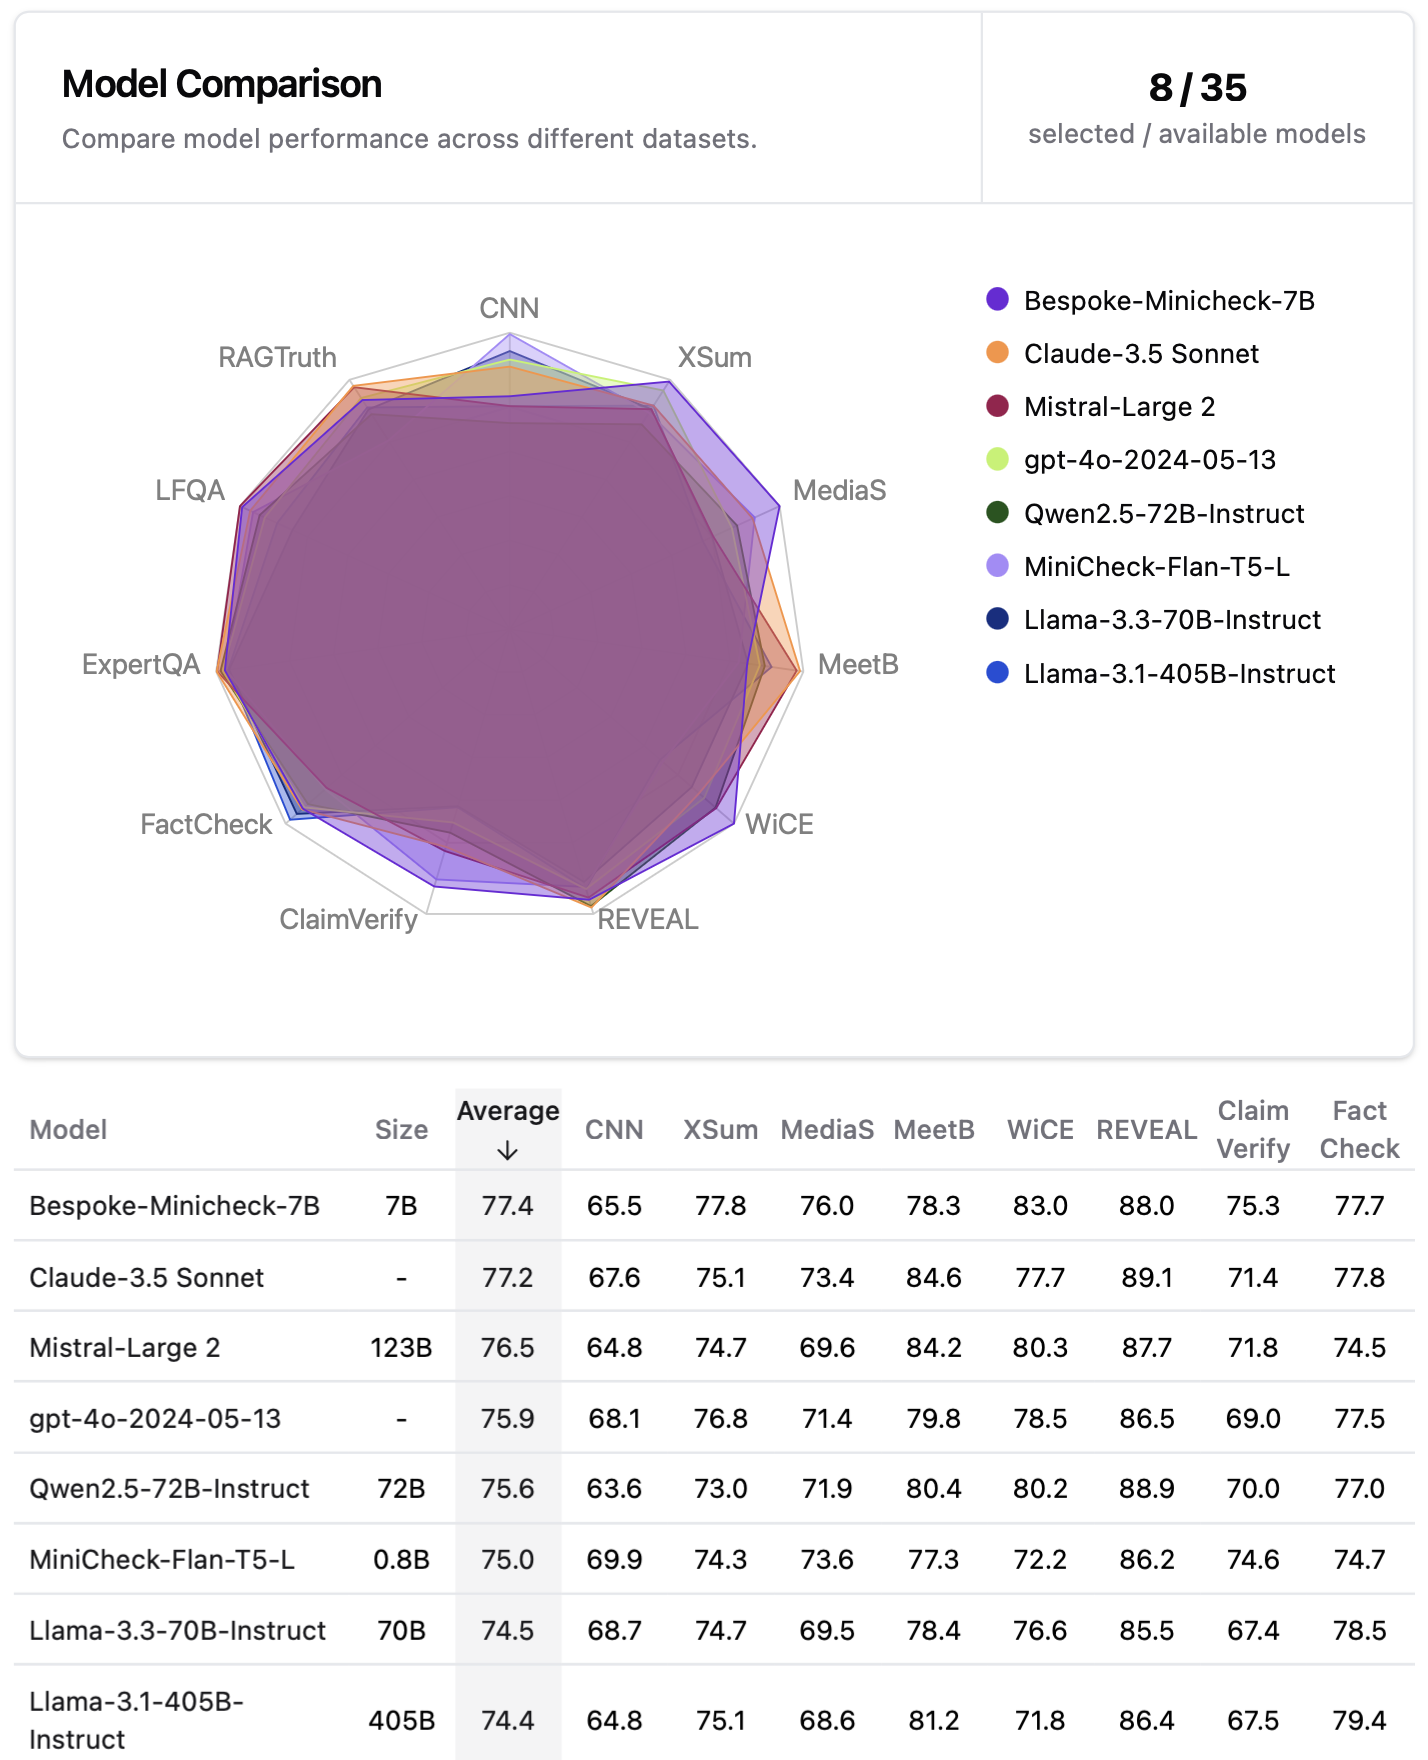Click the MediaS column header
The image size is (1428, 1760).
827,1130
